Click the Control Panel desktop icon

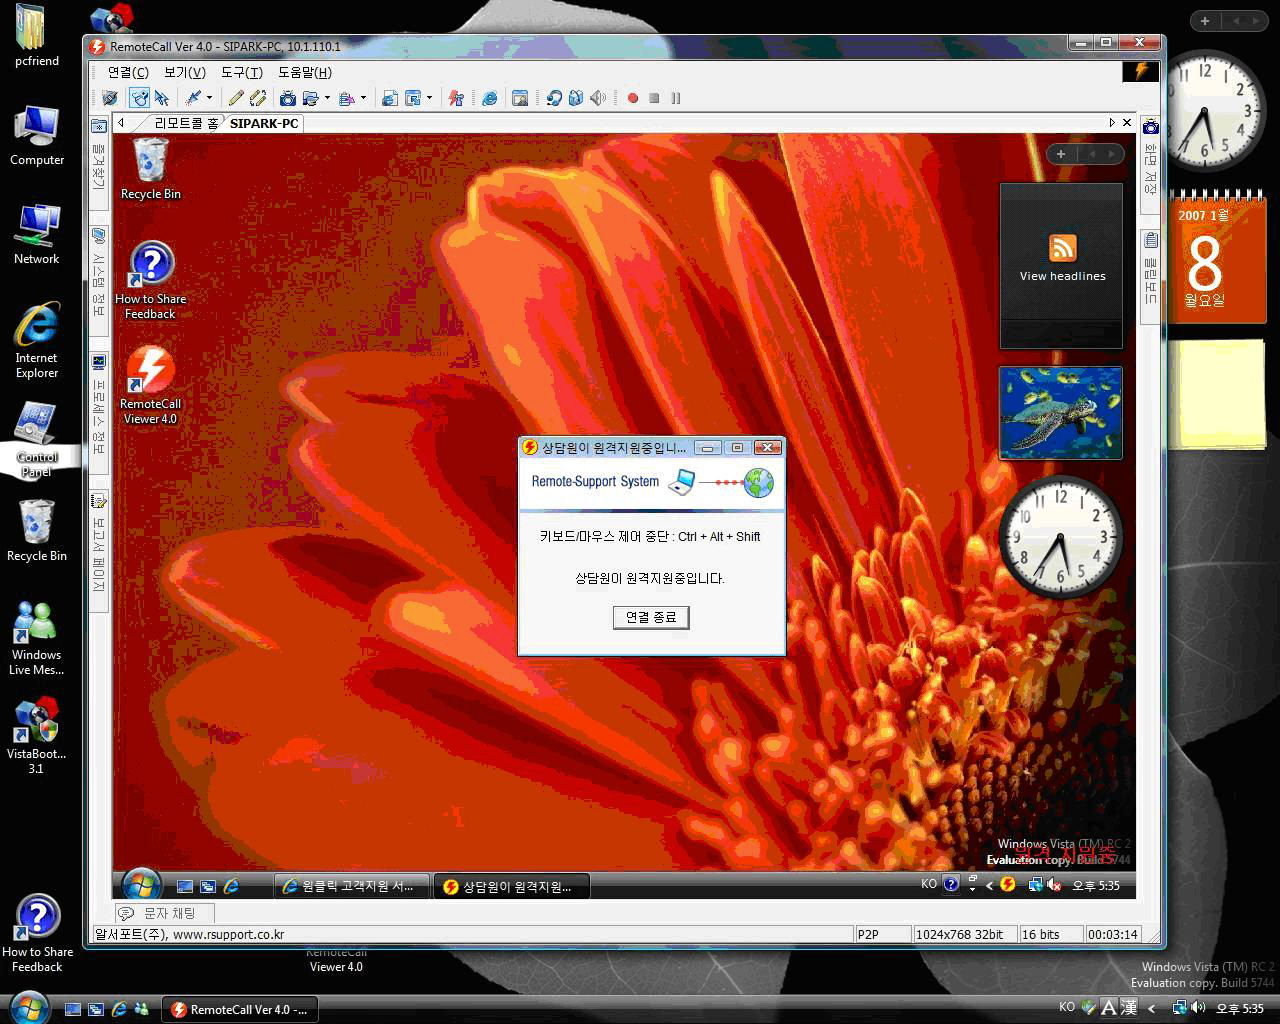coord(37,439)
